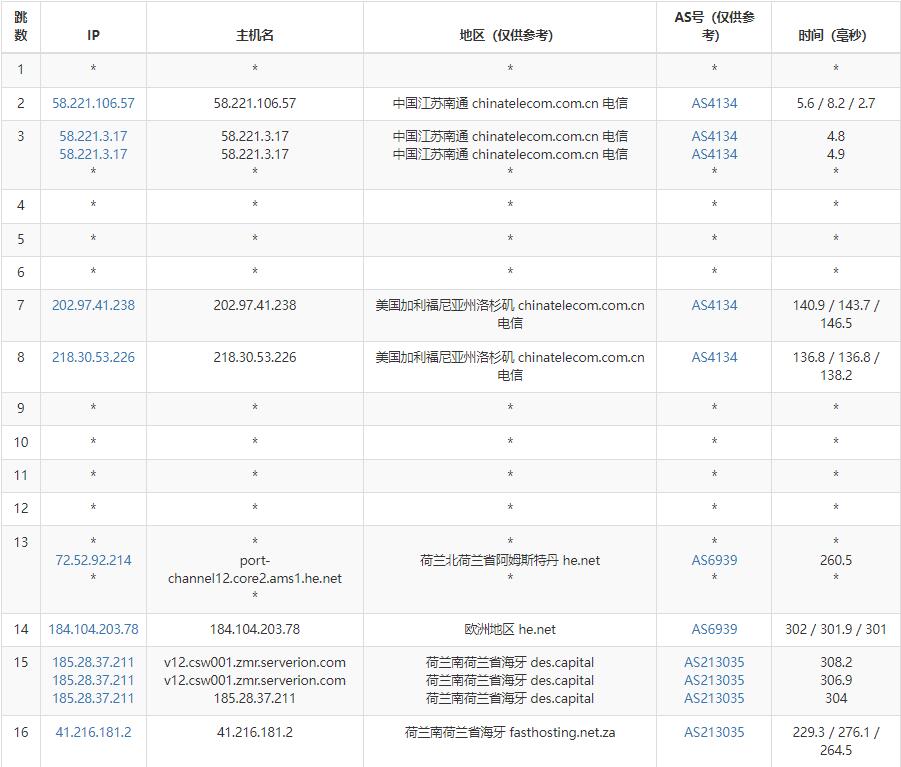This screenshot has height=767, width=901.
Task: Select region text 荷兰南荷兰省海牙 fasthosting.net.za
Action: pos(510,733)
